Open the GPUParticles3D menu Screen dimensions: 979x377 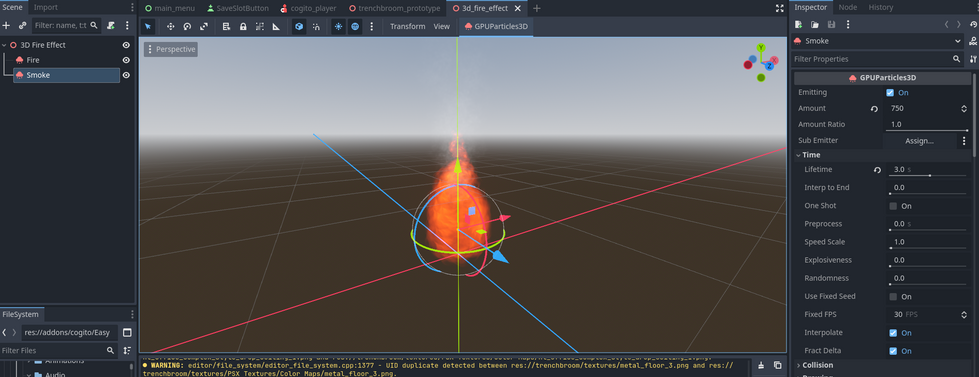click(x=496, y=26)
